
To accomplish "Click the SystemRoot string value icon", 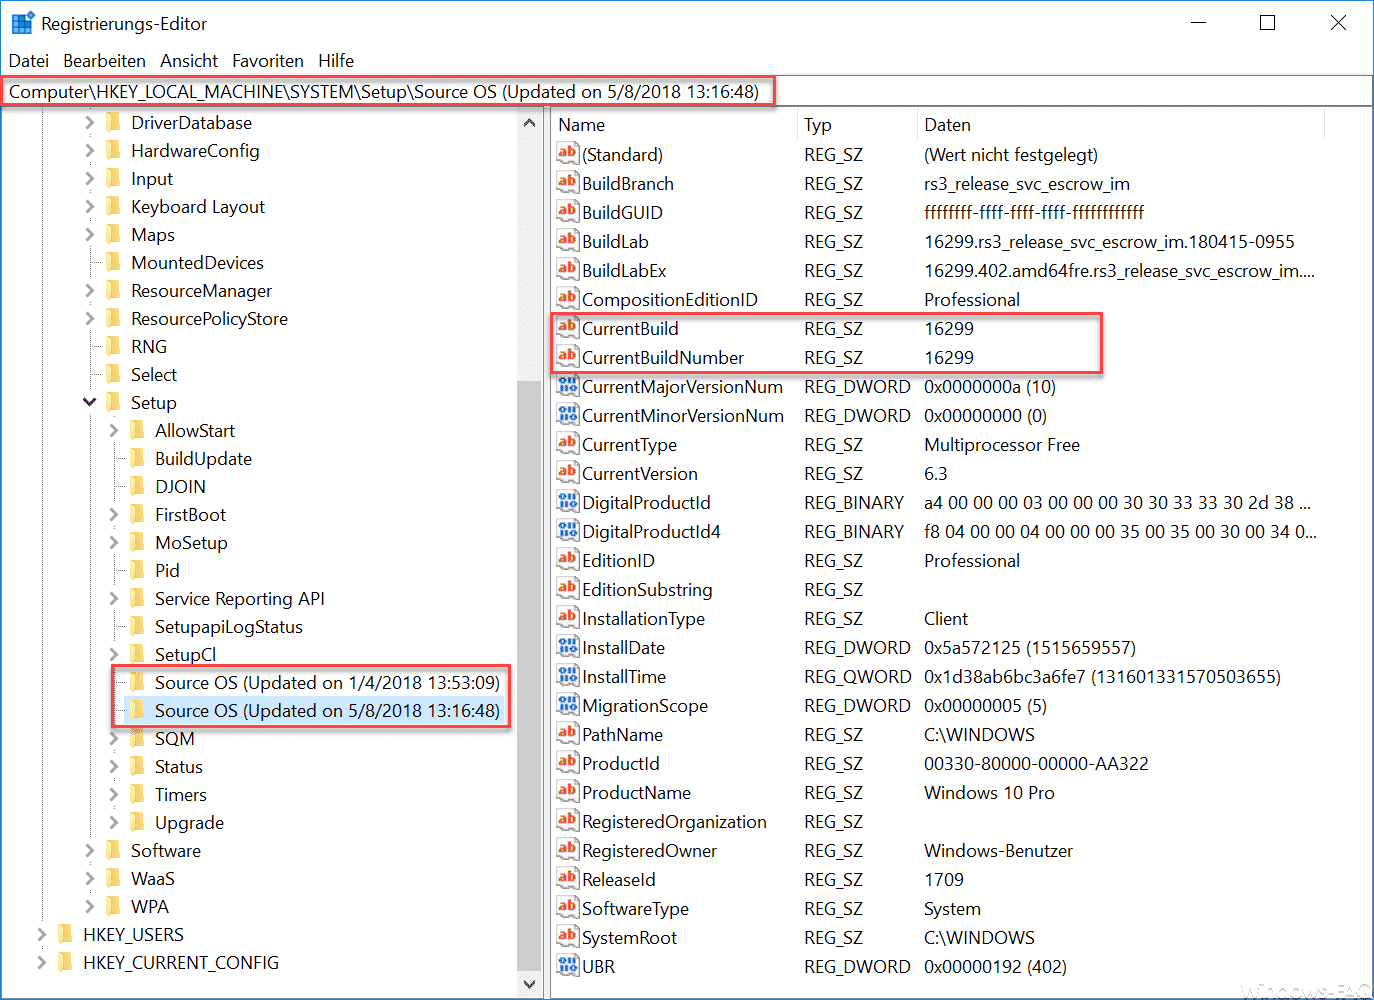I will point(568,937).
